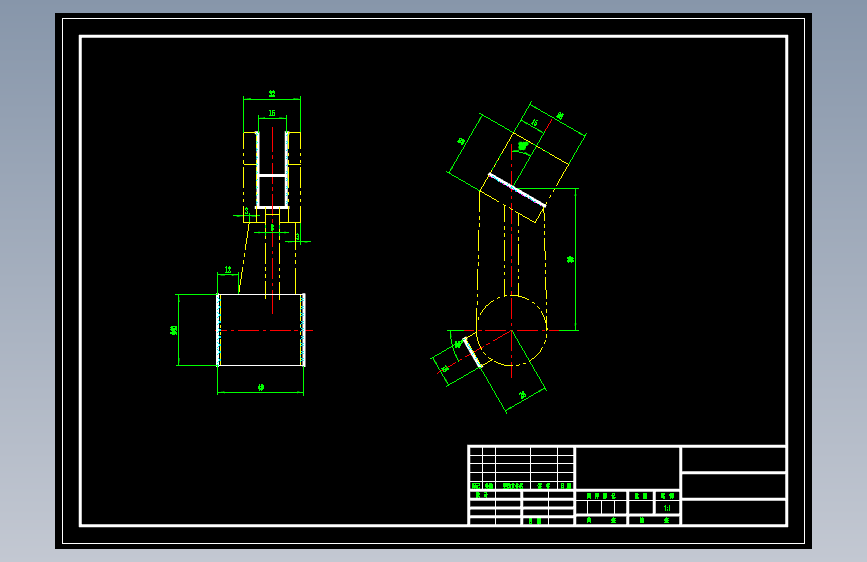Screen dimensions: 867x562
Task: Select the "16" dimension text in front view
Action: [272, 113]
